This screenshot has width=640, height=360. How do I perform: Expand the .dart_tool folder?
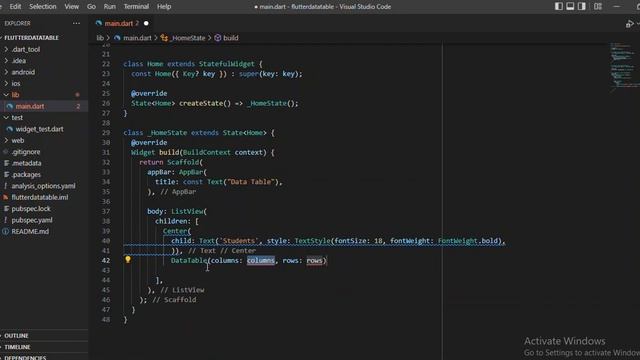point(25,49)
